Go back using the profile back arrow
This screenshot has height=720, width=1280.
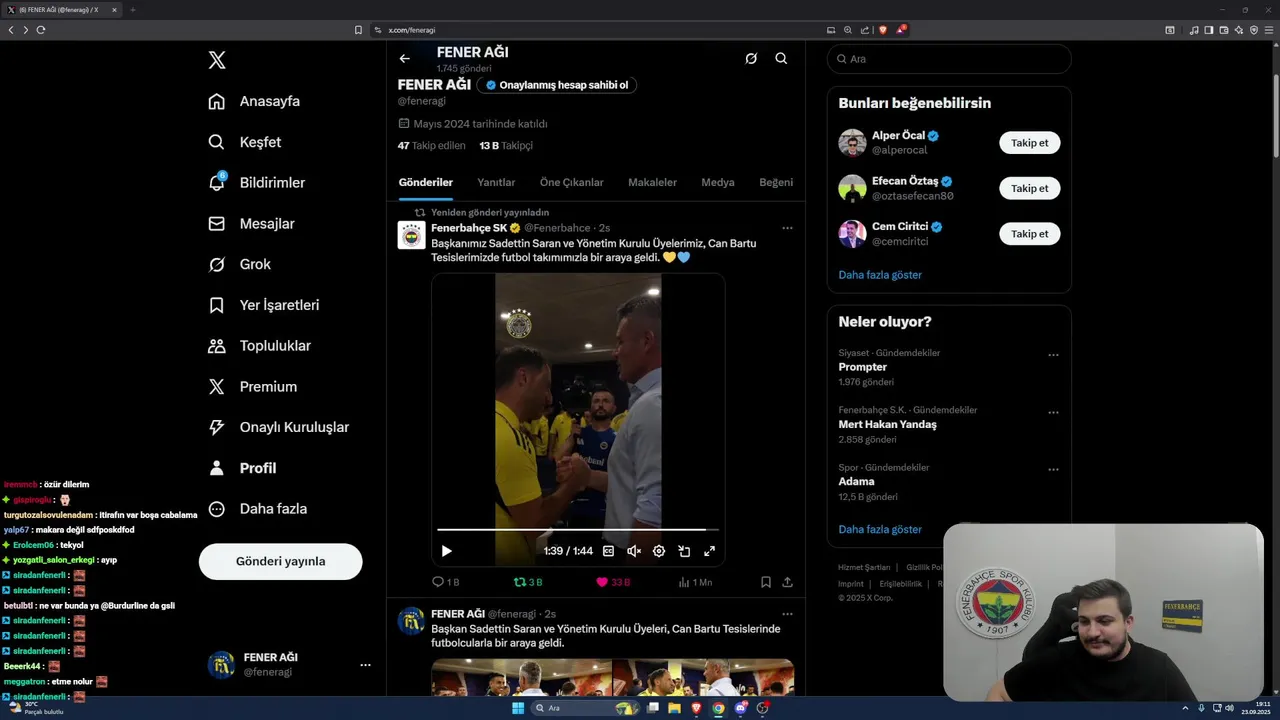(x=404, y=59)
